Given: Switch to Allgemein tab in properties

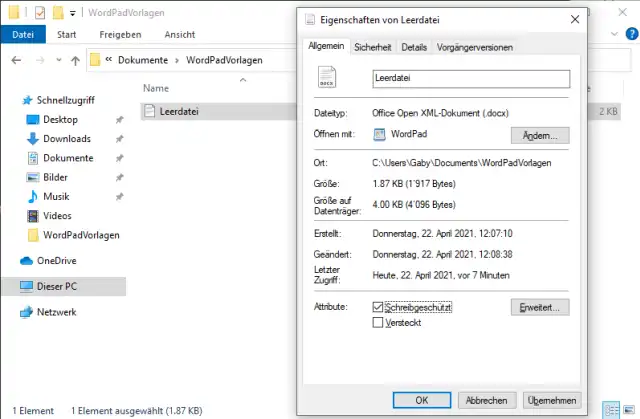Looking at the screenshot, I should [x=326, y=46].
